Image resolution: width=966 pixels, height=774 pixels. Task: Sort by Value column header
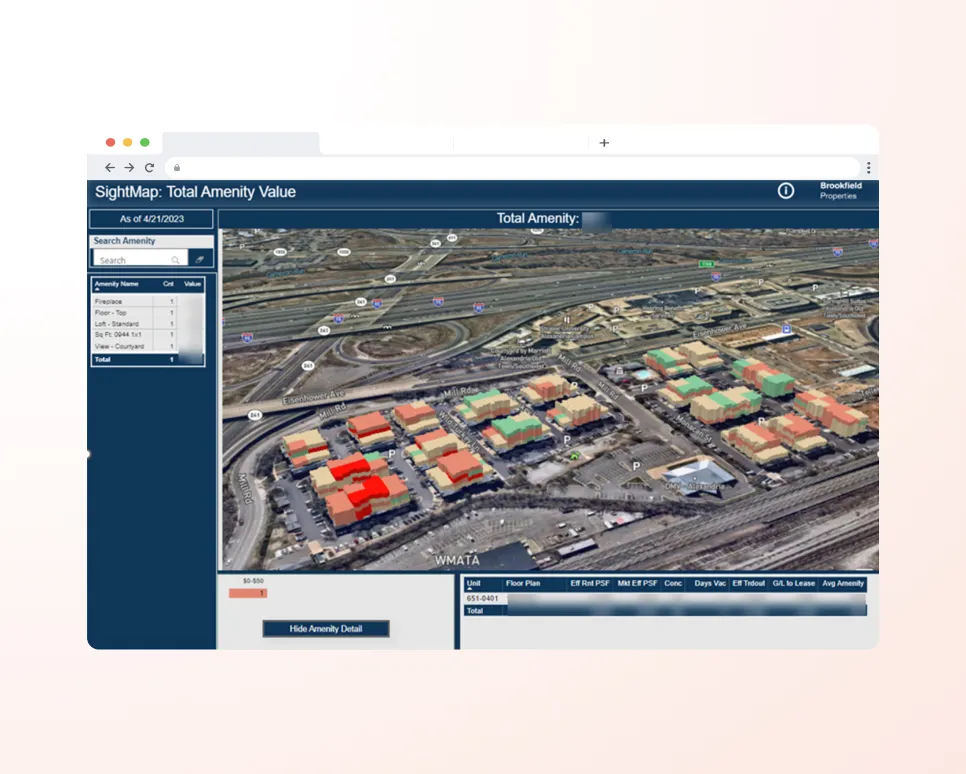pos(192,284)
